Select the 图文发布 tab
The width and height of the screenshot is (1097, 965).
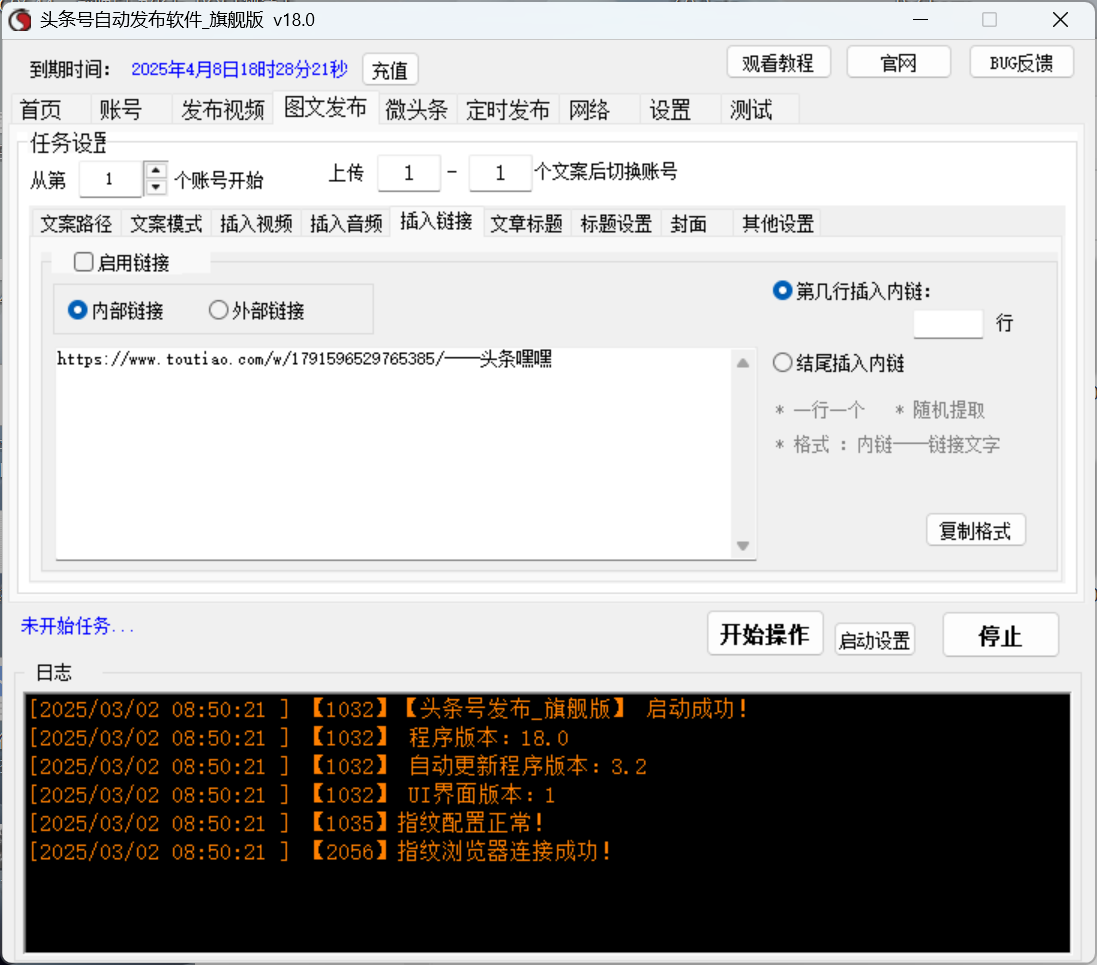(x=325, y=108)
